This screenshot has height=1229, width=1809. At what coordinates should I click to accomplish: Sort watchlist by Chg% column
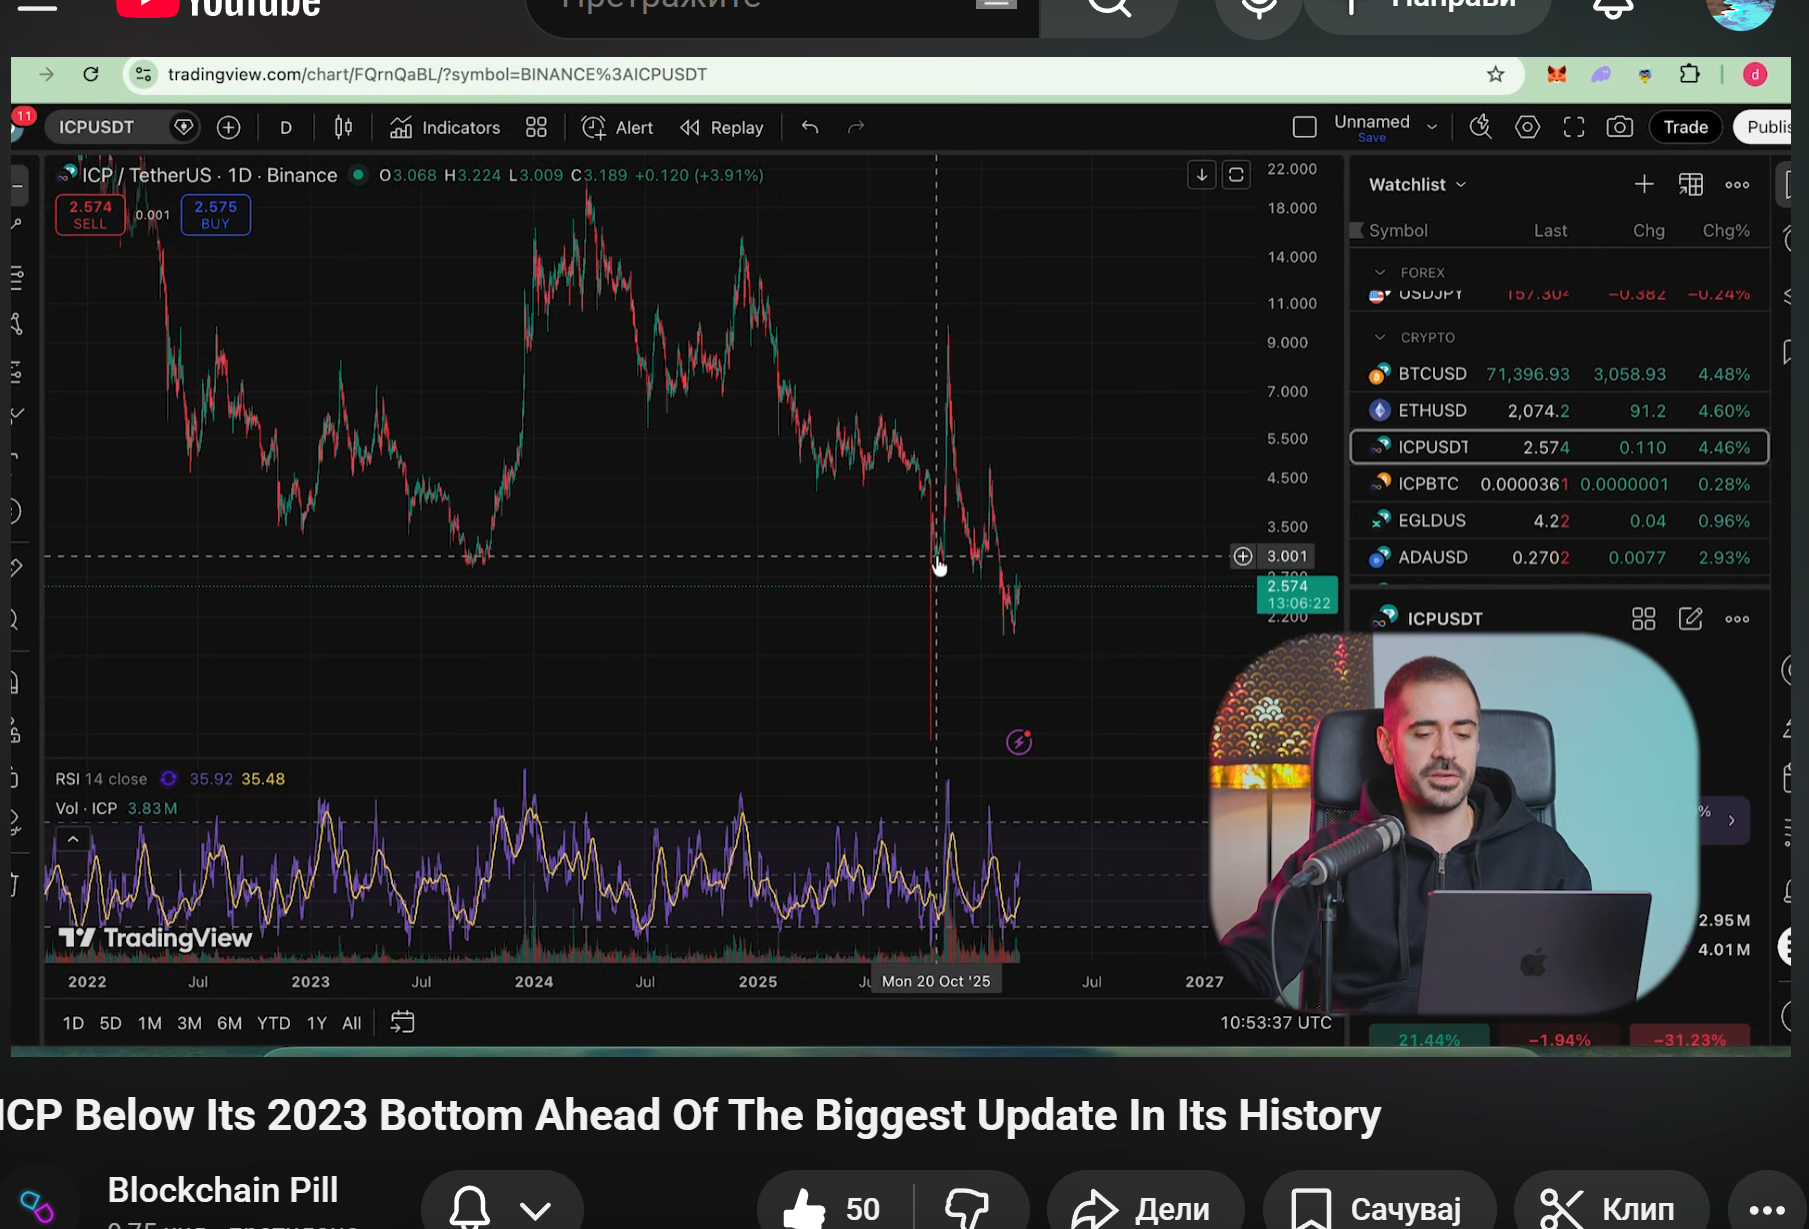click(x=1726, y=230)
